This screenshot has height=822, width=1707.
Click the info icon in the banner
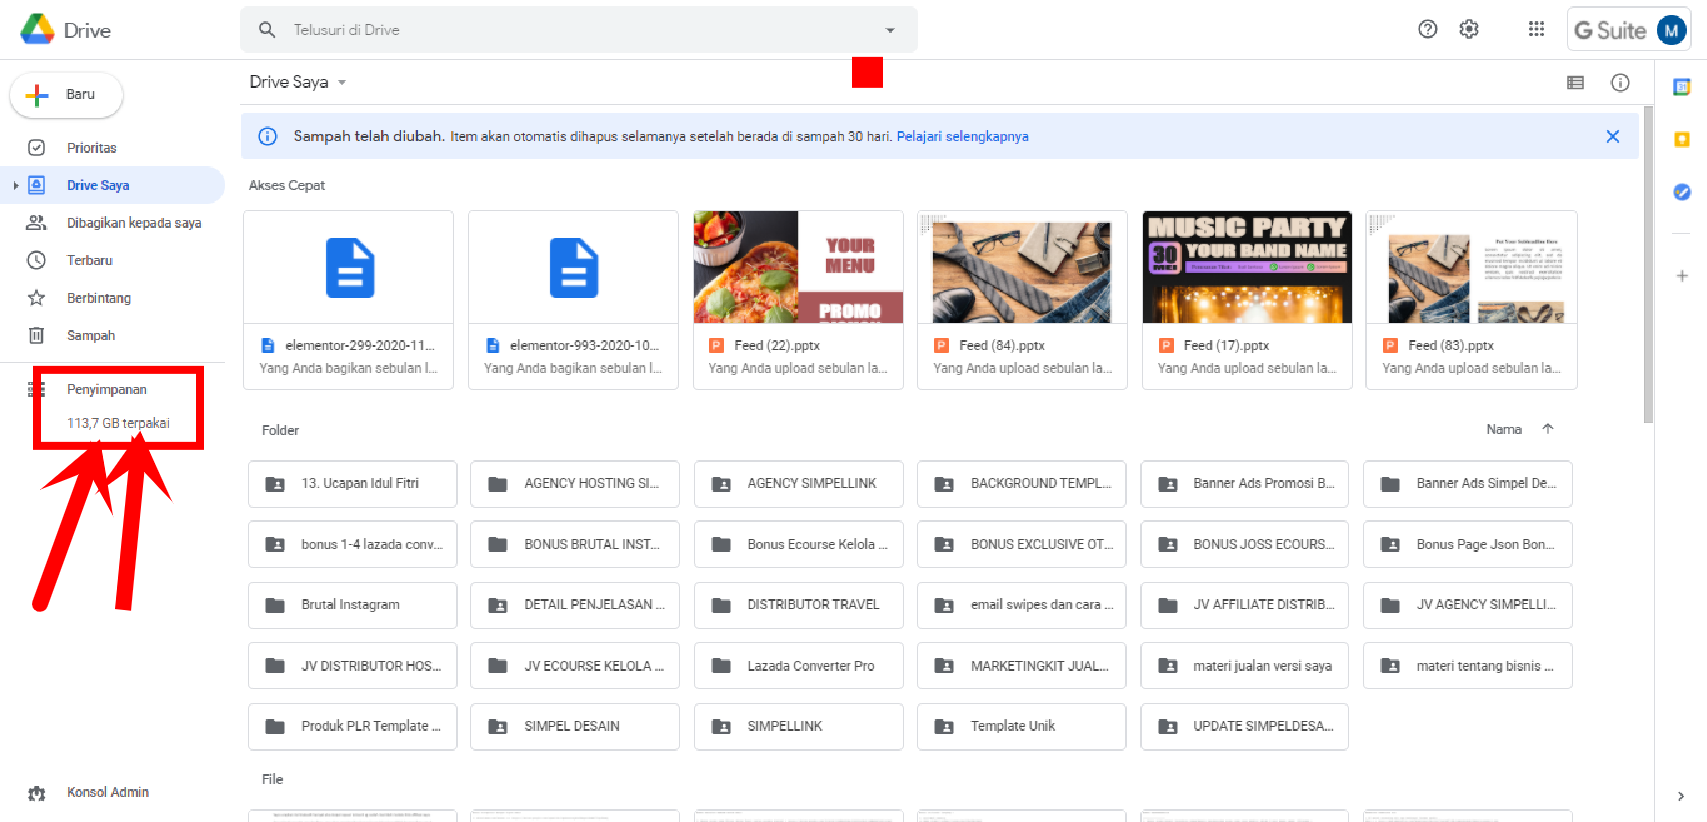267,136
